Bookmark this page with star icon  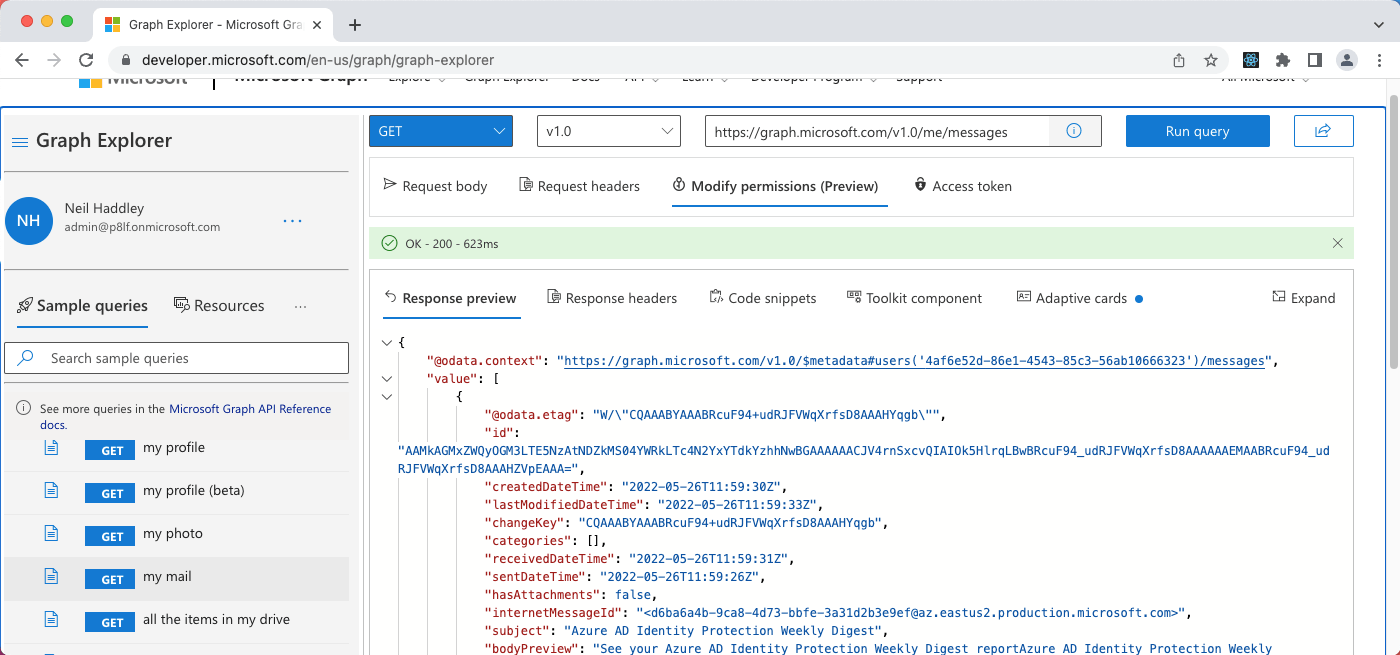tap(1210, 60)
